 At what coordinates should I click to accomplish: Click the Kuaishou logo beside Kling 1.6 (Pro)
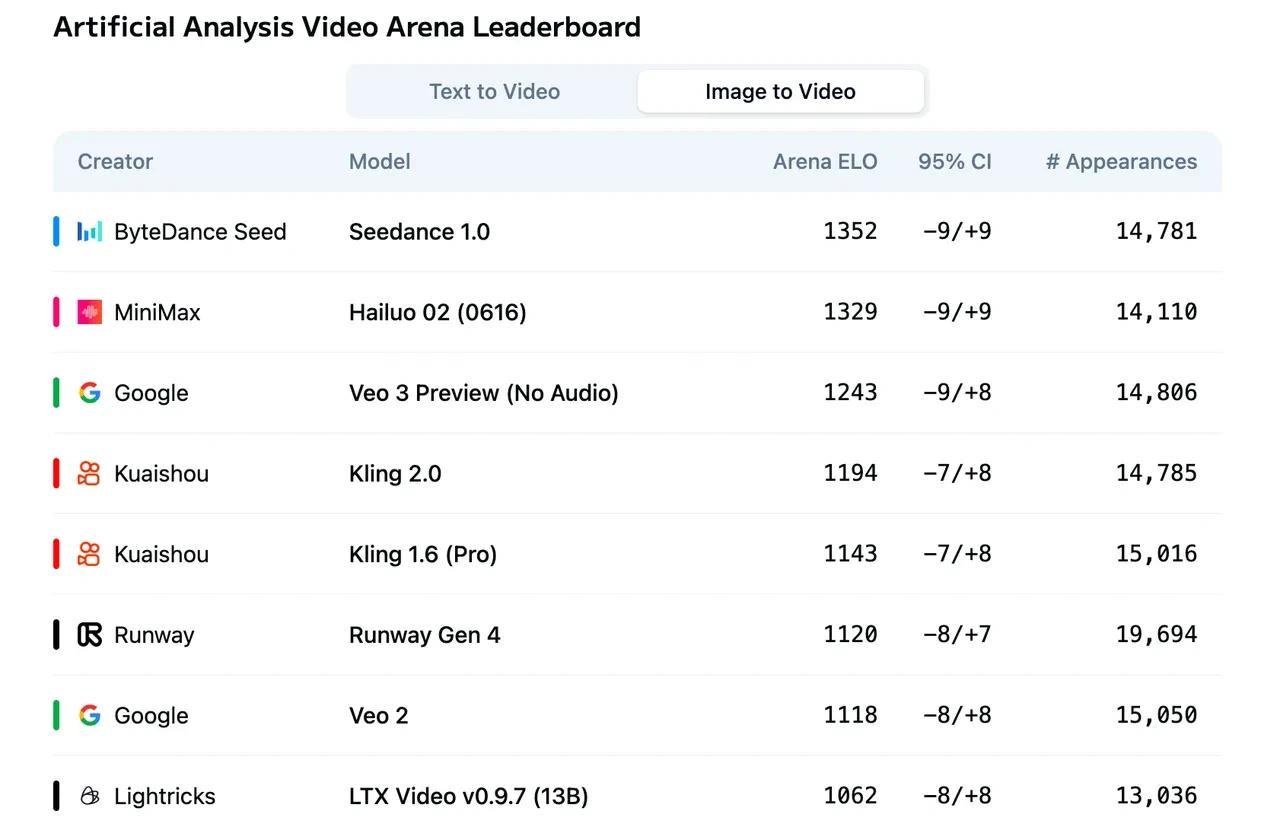[90, 554]
